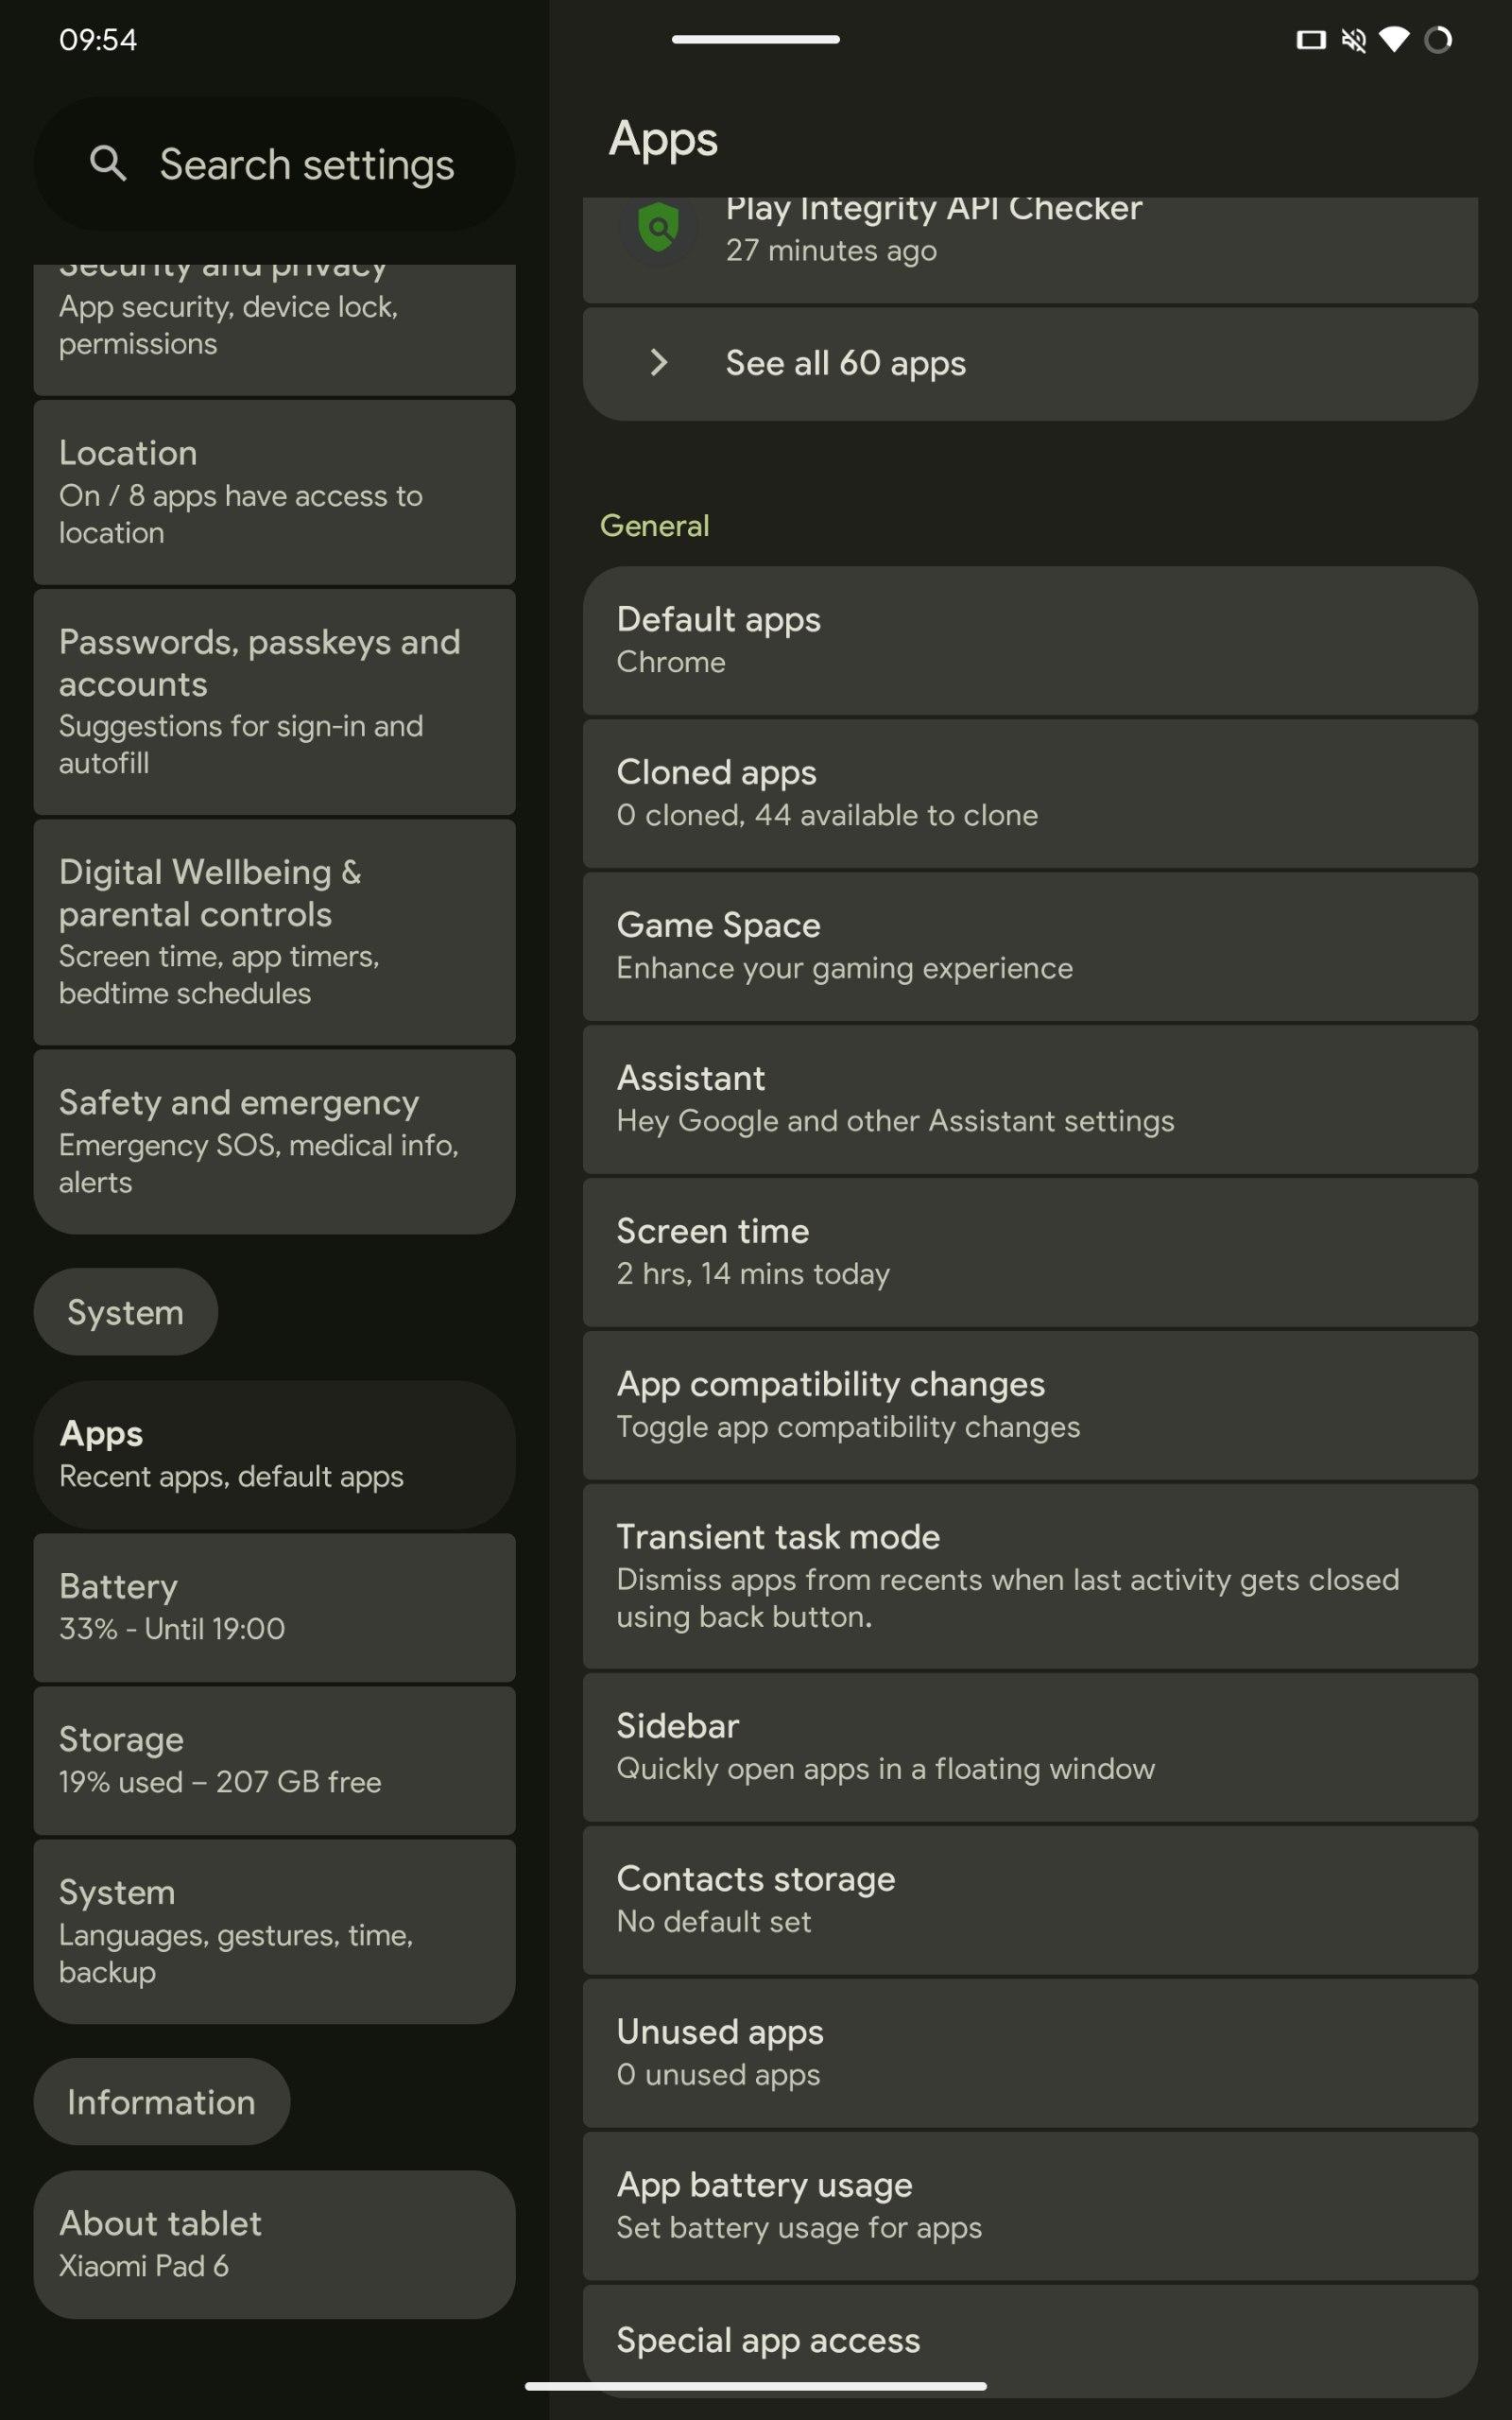Open Play Integrity API Checker app icon
Image resolution: width=1512 pixels, height=2420 pixels.
click(x=659, y=230)
